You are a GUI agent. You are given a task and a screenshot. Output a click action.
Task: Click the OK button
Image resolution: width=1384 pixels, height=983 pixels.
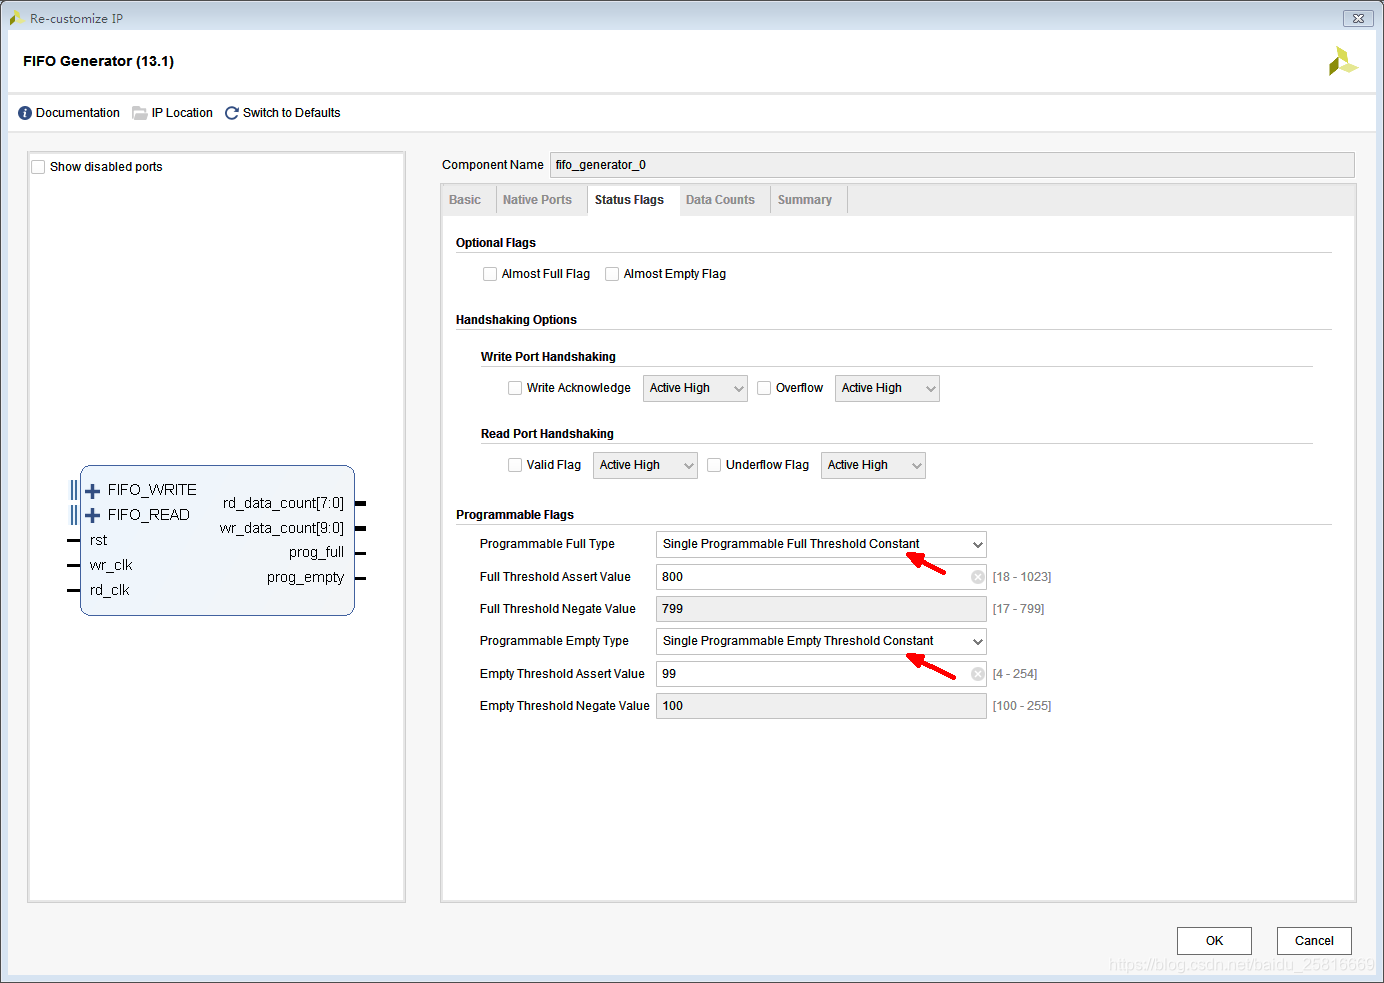1214,941
